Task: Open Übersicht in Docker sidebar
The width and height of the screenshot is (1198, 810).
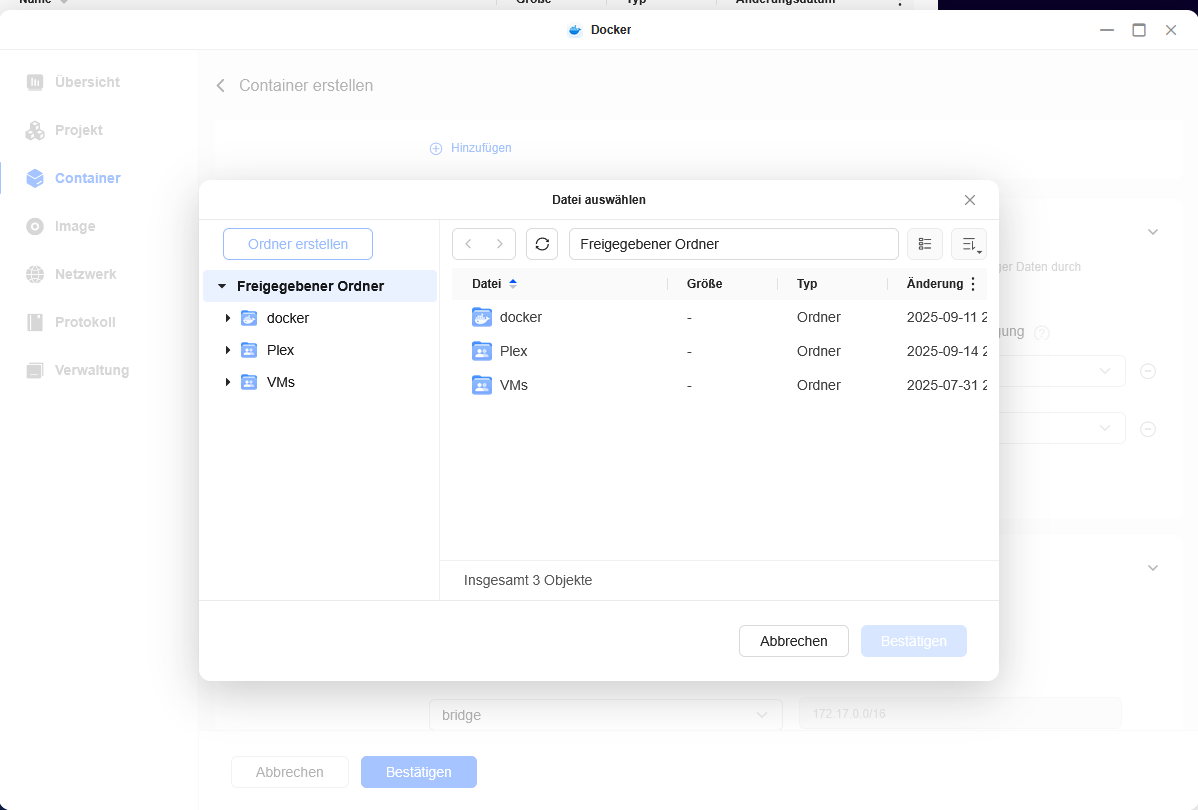Action: 73,82
